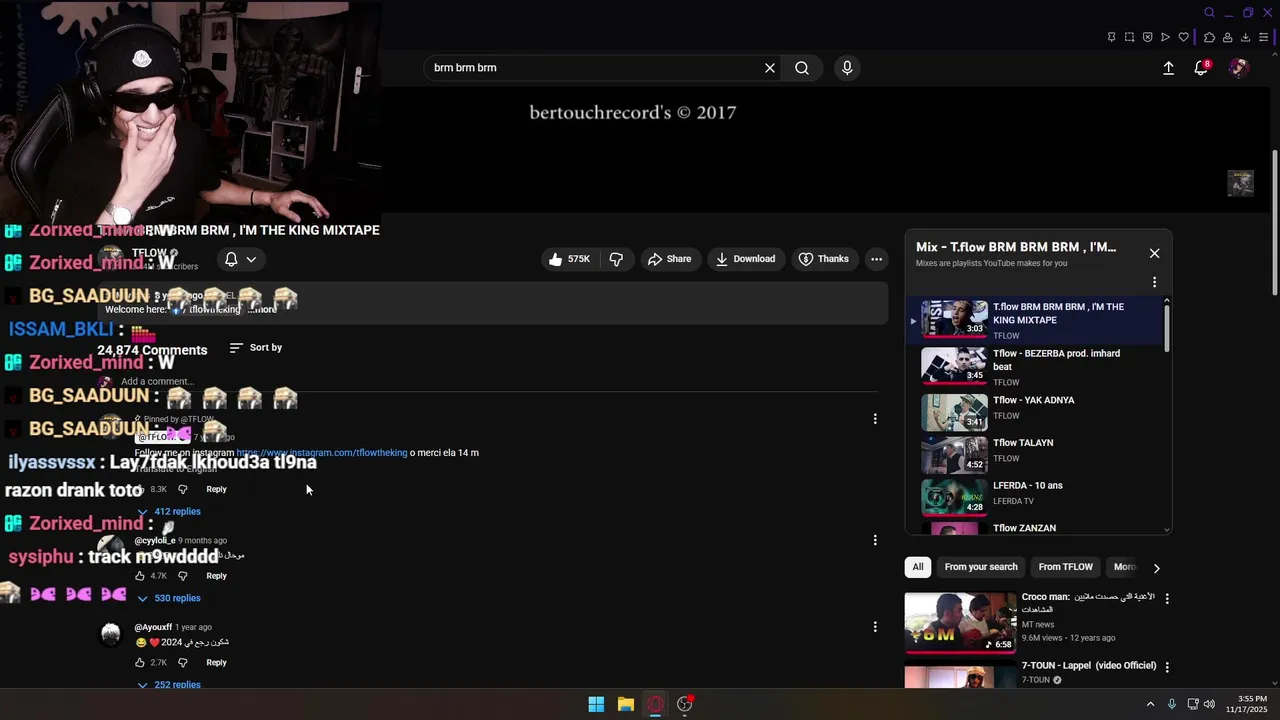Open YouTube notifications bell with badge 8

pos(1201,68)
